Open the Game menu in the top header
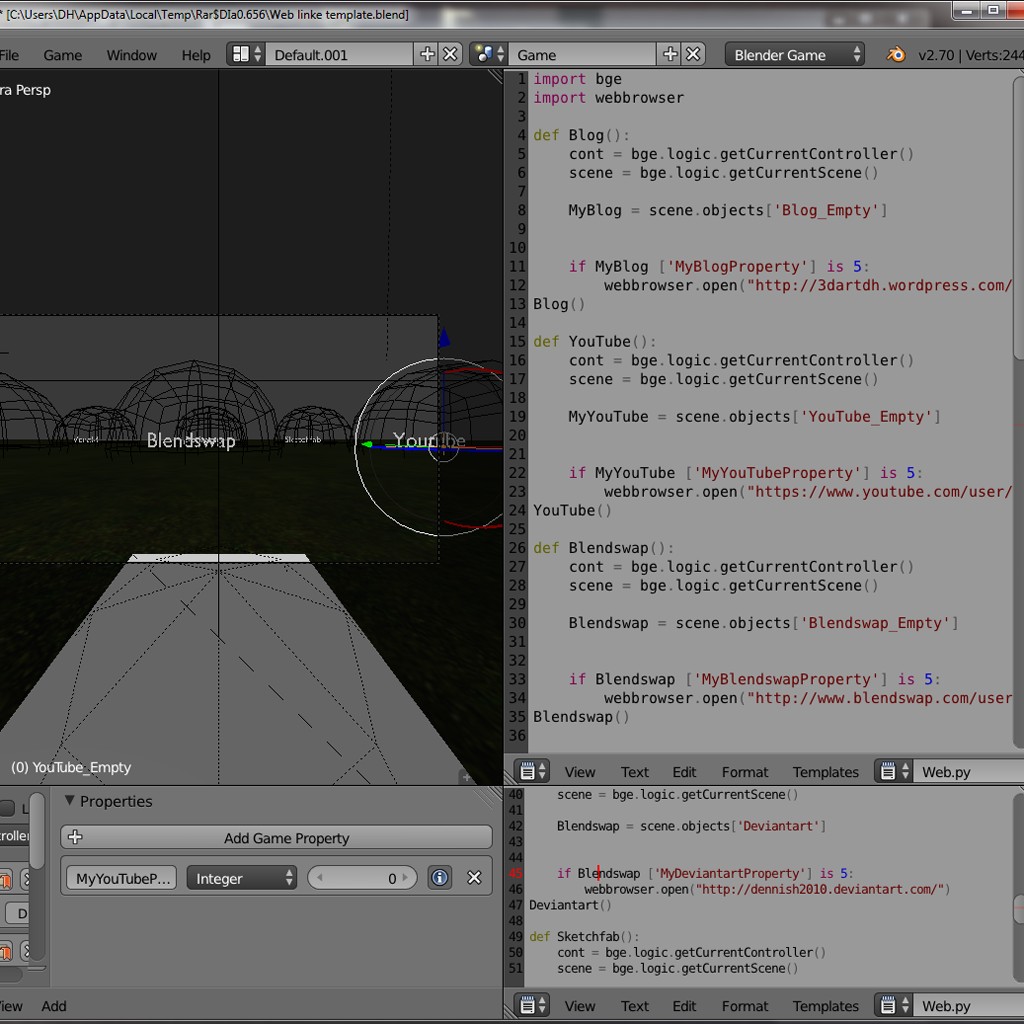This screenshot has height=1024, width=1024. click(62, 55)
